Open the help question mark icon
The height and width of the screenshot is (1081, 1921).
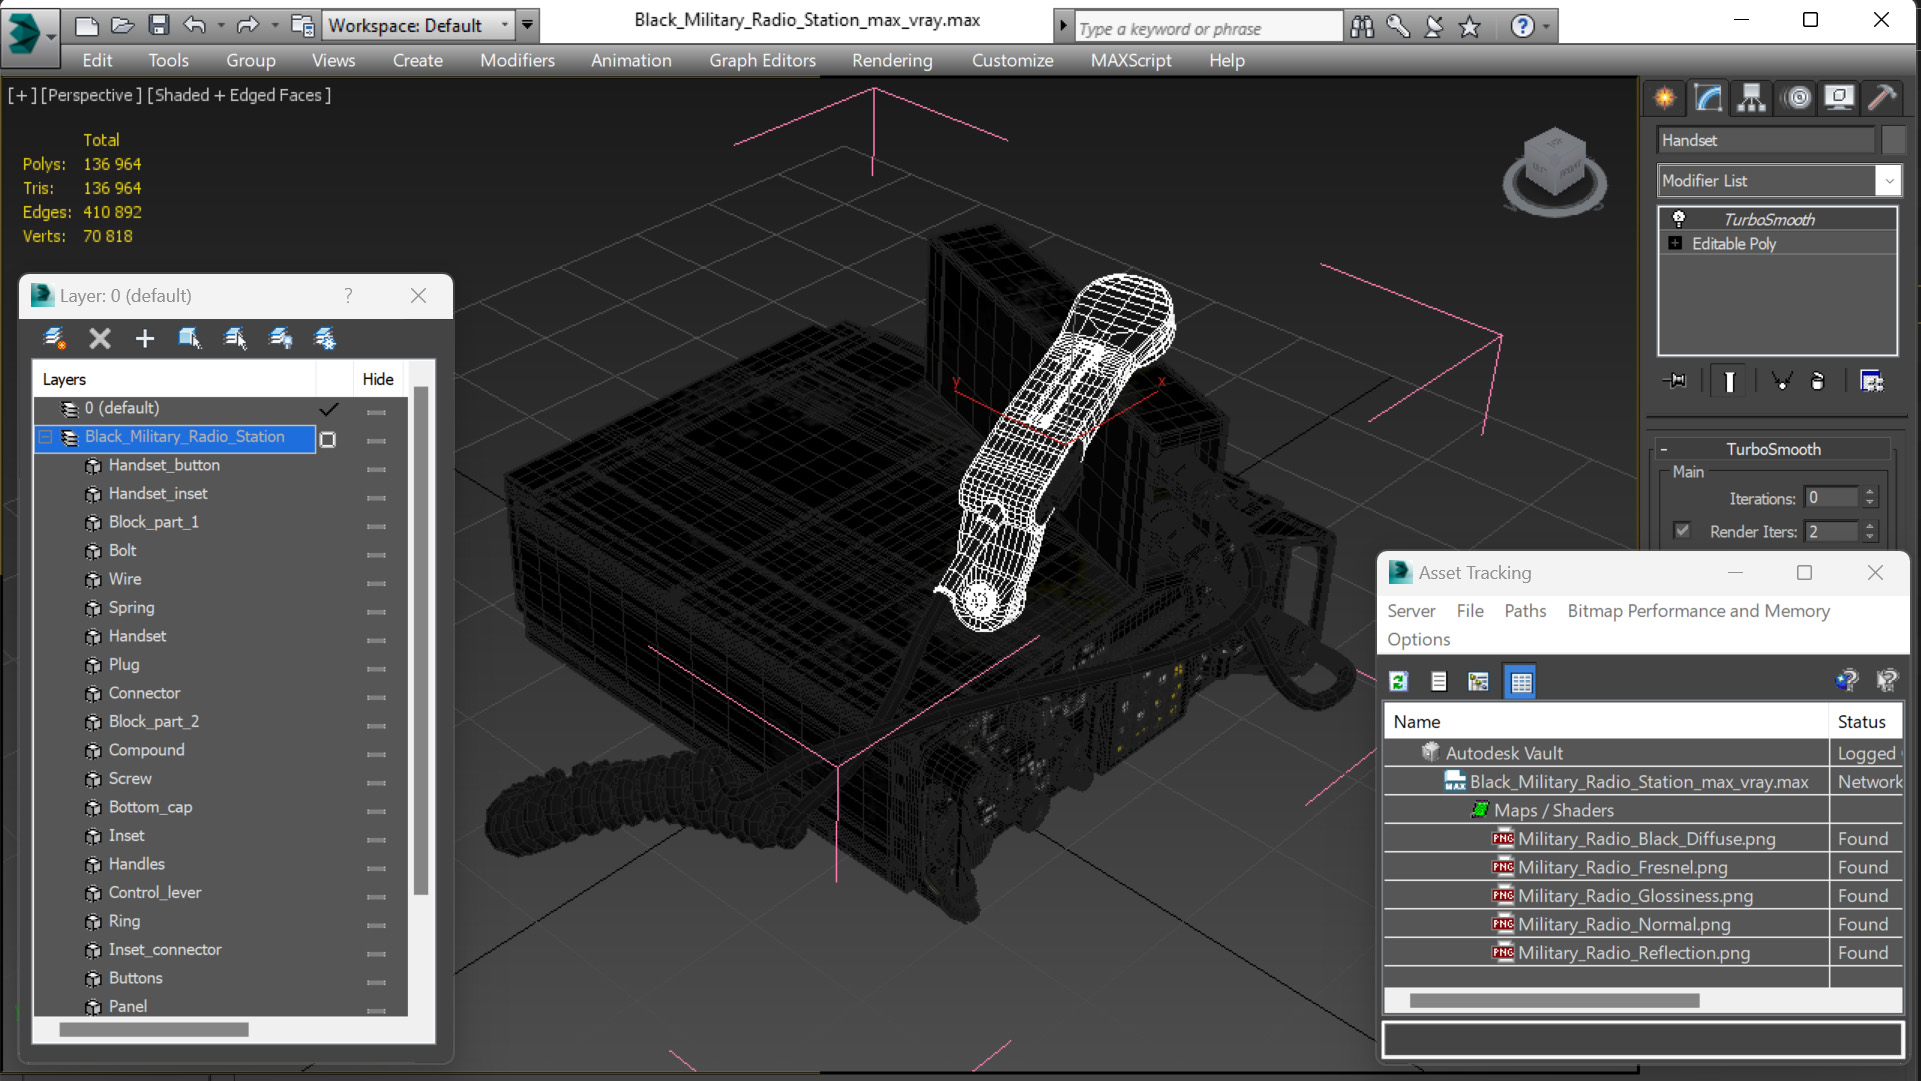click(x=1522, y=27)
